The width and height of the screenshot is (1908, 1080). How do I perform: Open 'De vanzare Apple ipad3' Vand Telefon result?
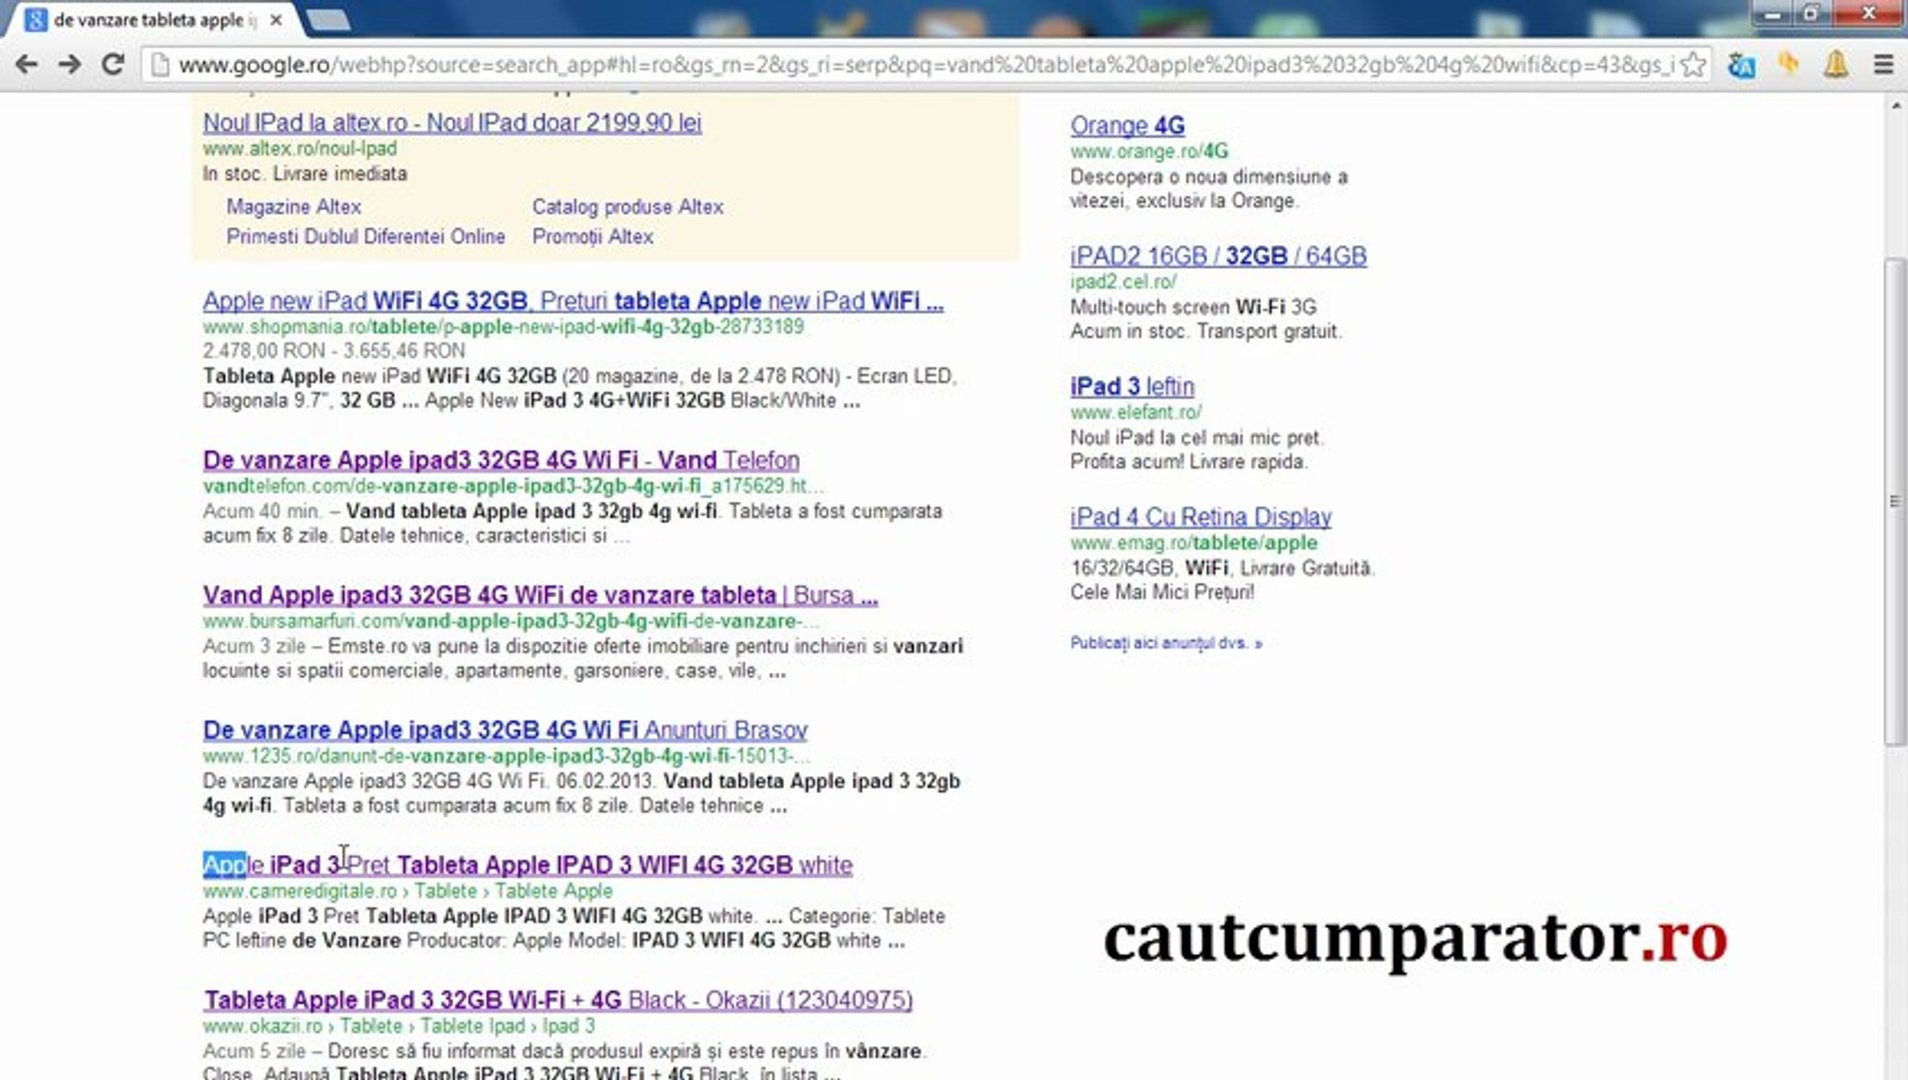(501, 460)
